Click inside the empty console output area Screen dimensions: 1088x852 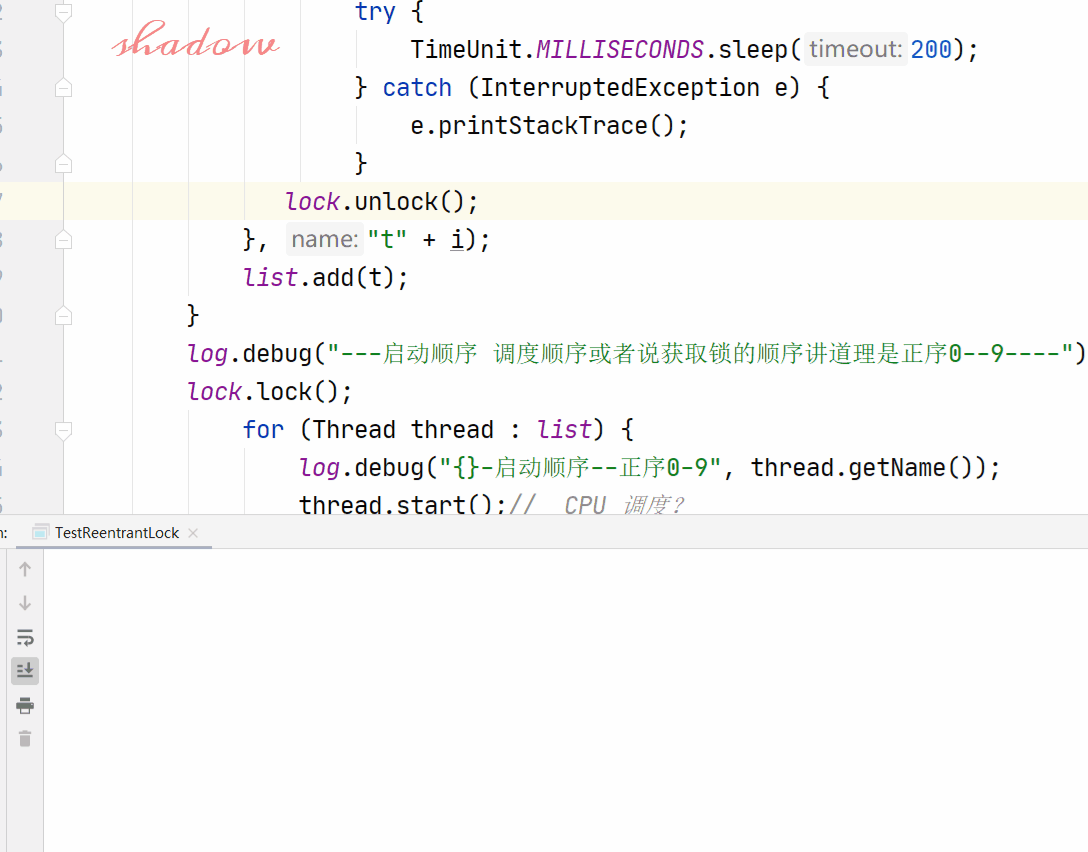pos(566,700)
